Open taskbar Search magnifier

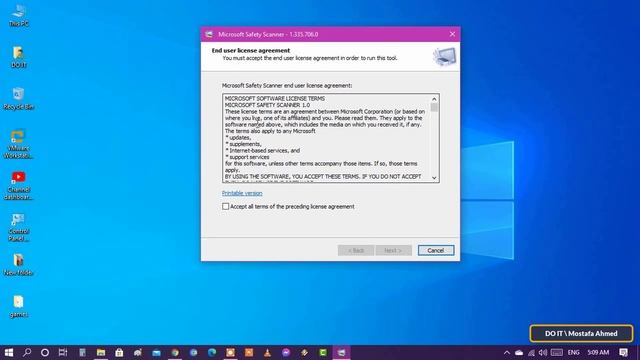coord(27,353)
